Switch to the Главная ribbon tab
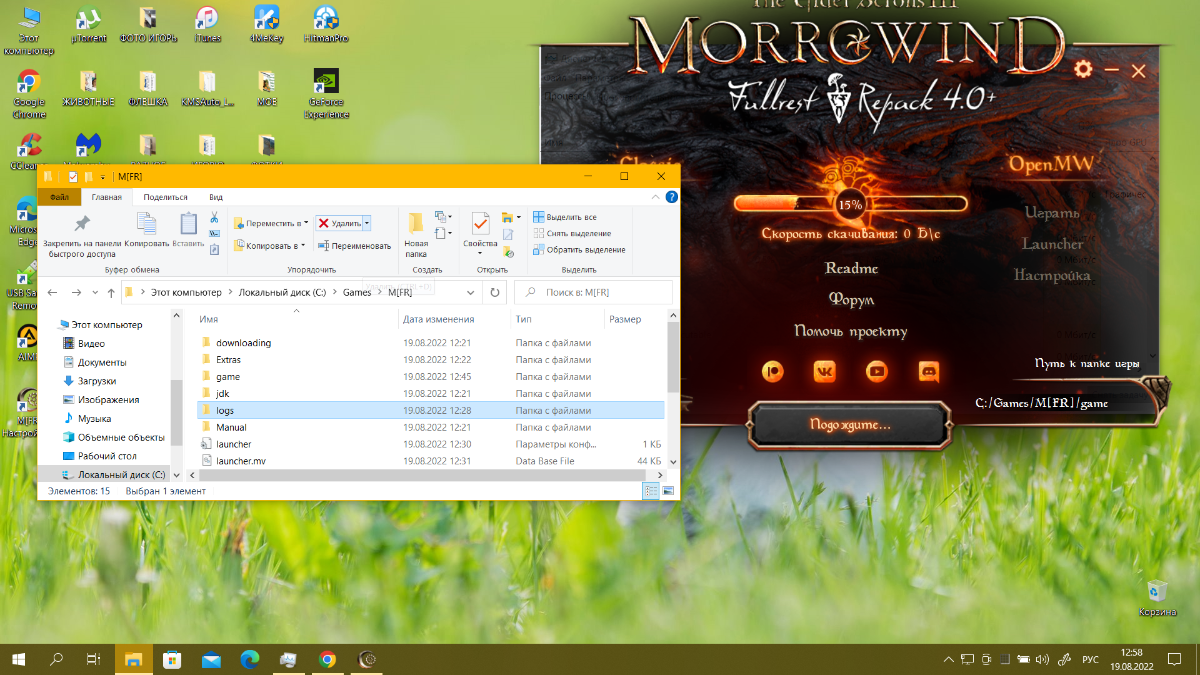The image size is (1200, 675). point(106,198)
